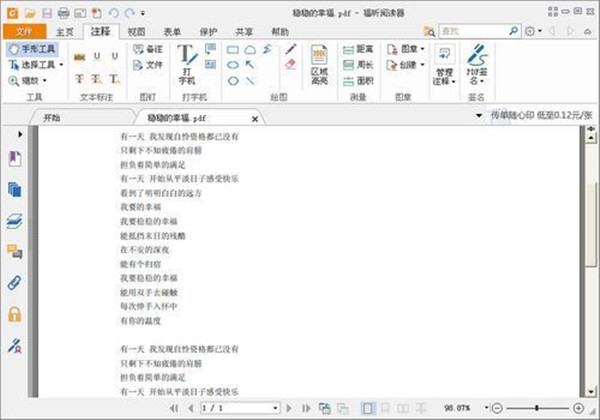The width and height of the screenshot is (600, 420).
Task: Select the text highlight tool
Action: point(80,57)
